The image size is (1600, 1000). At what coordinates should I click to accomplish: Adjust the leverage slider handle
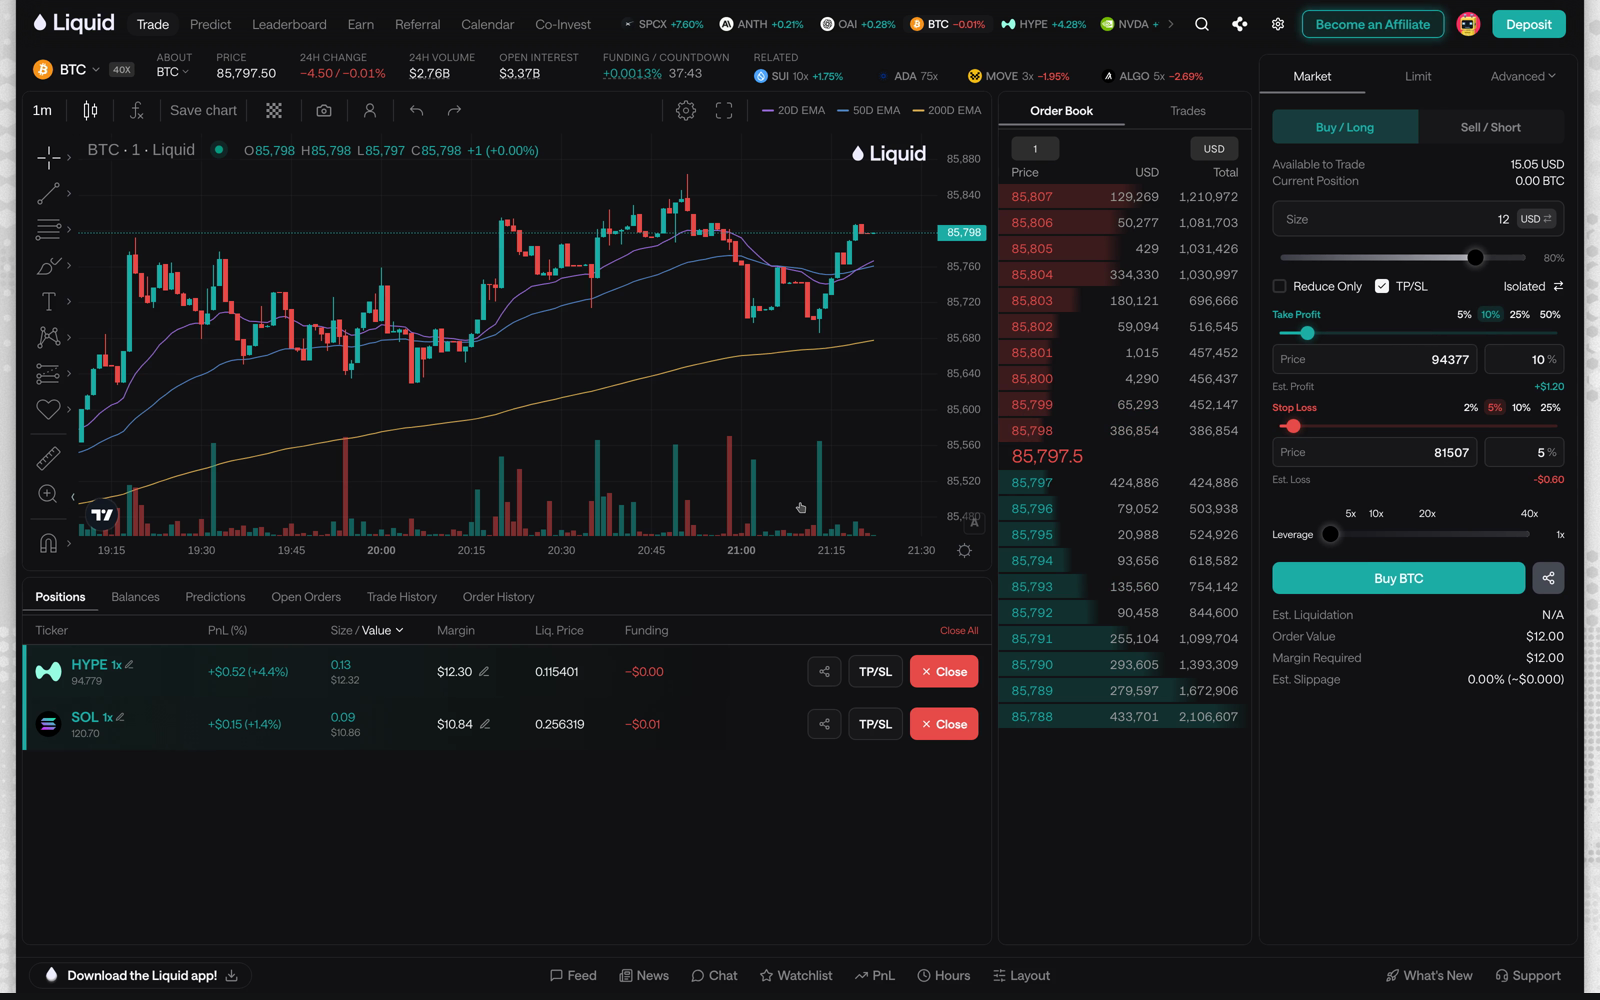pyautogui.click(x=1330, y=534)
